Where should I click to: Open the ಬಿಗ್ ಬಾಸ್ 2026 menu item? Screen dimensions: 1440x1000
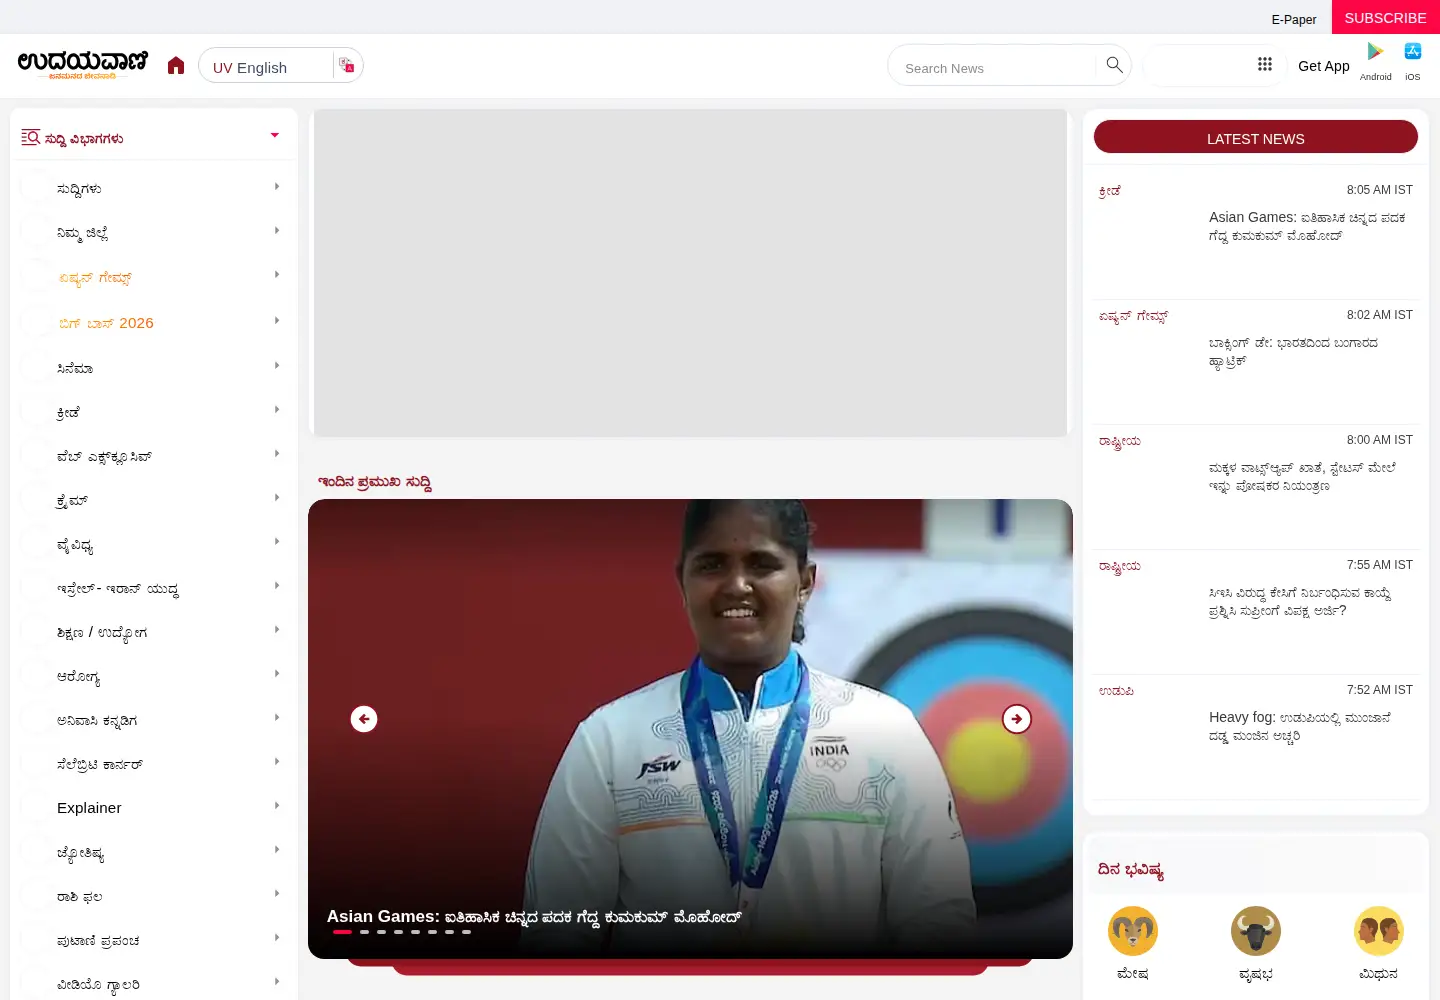point(105,323)
